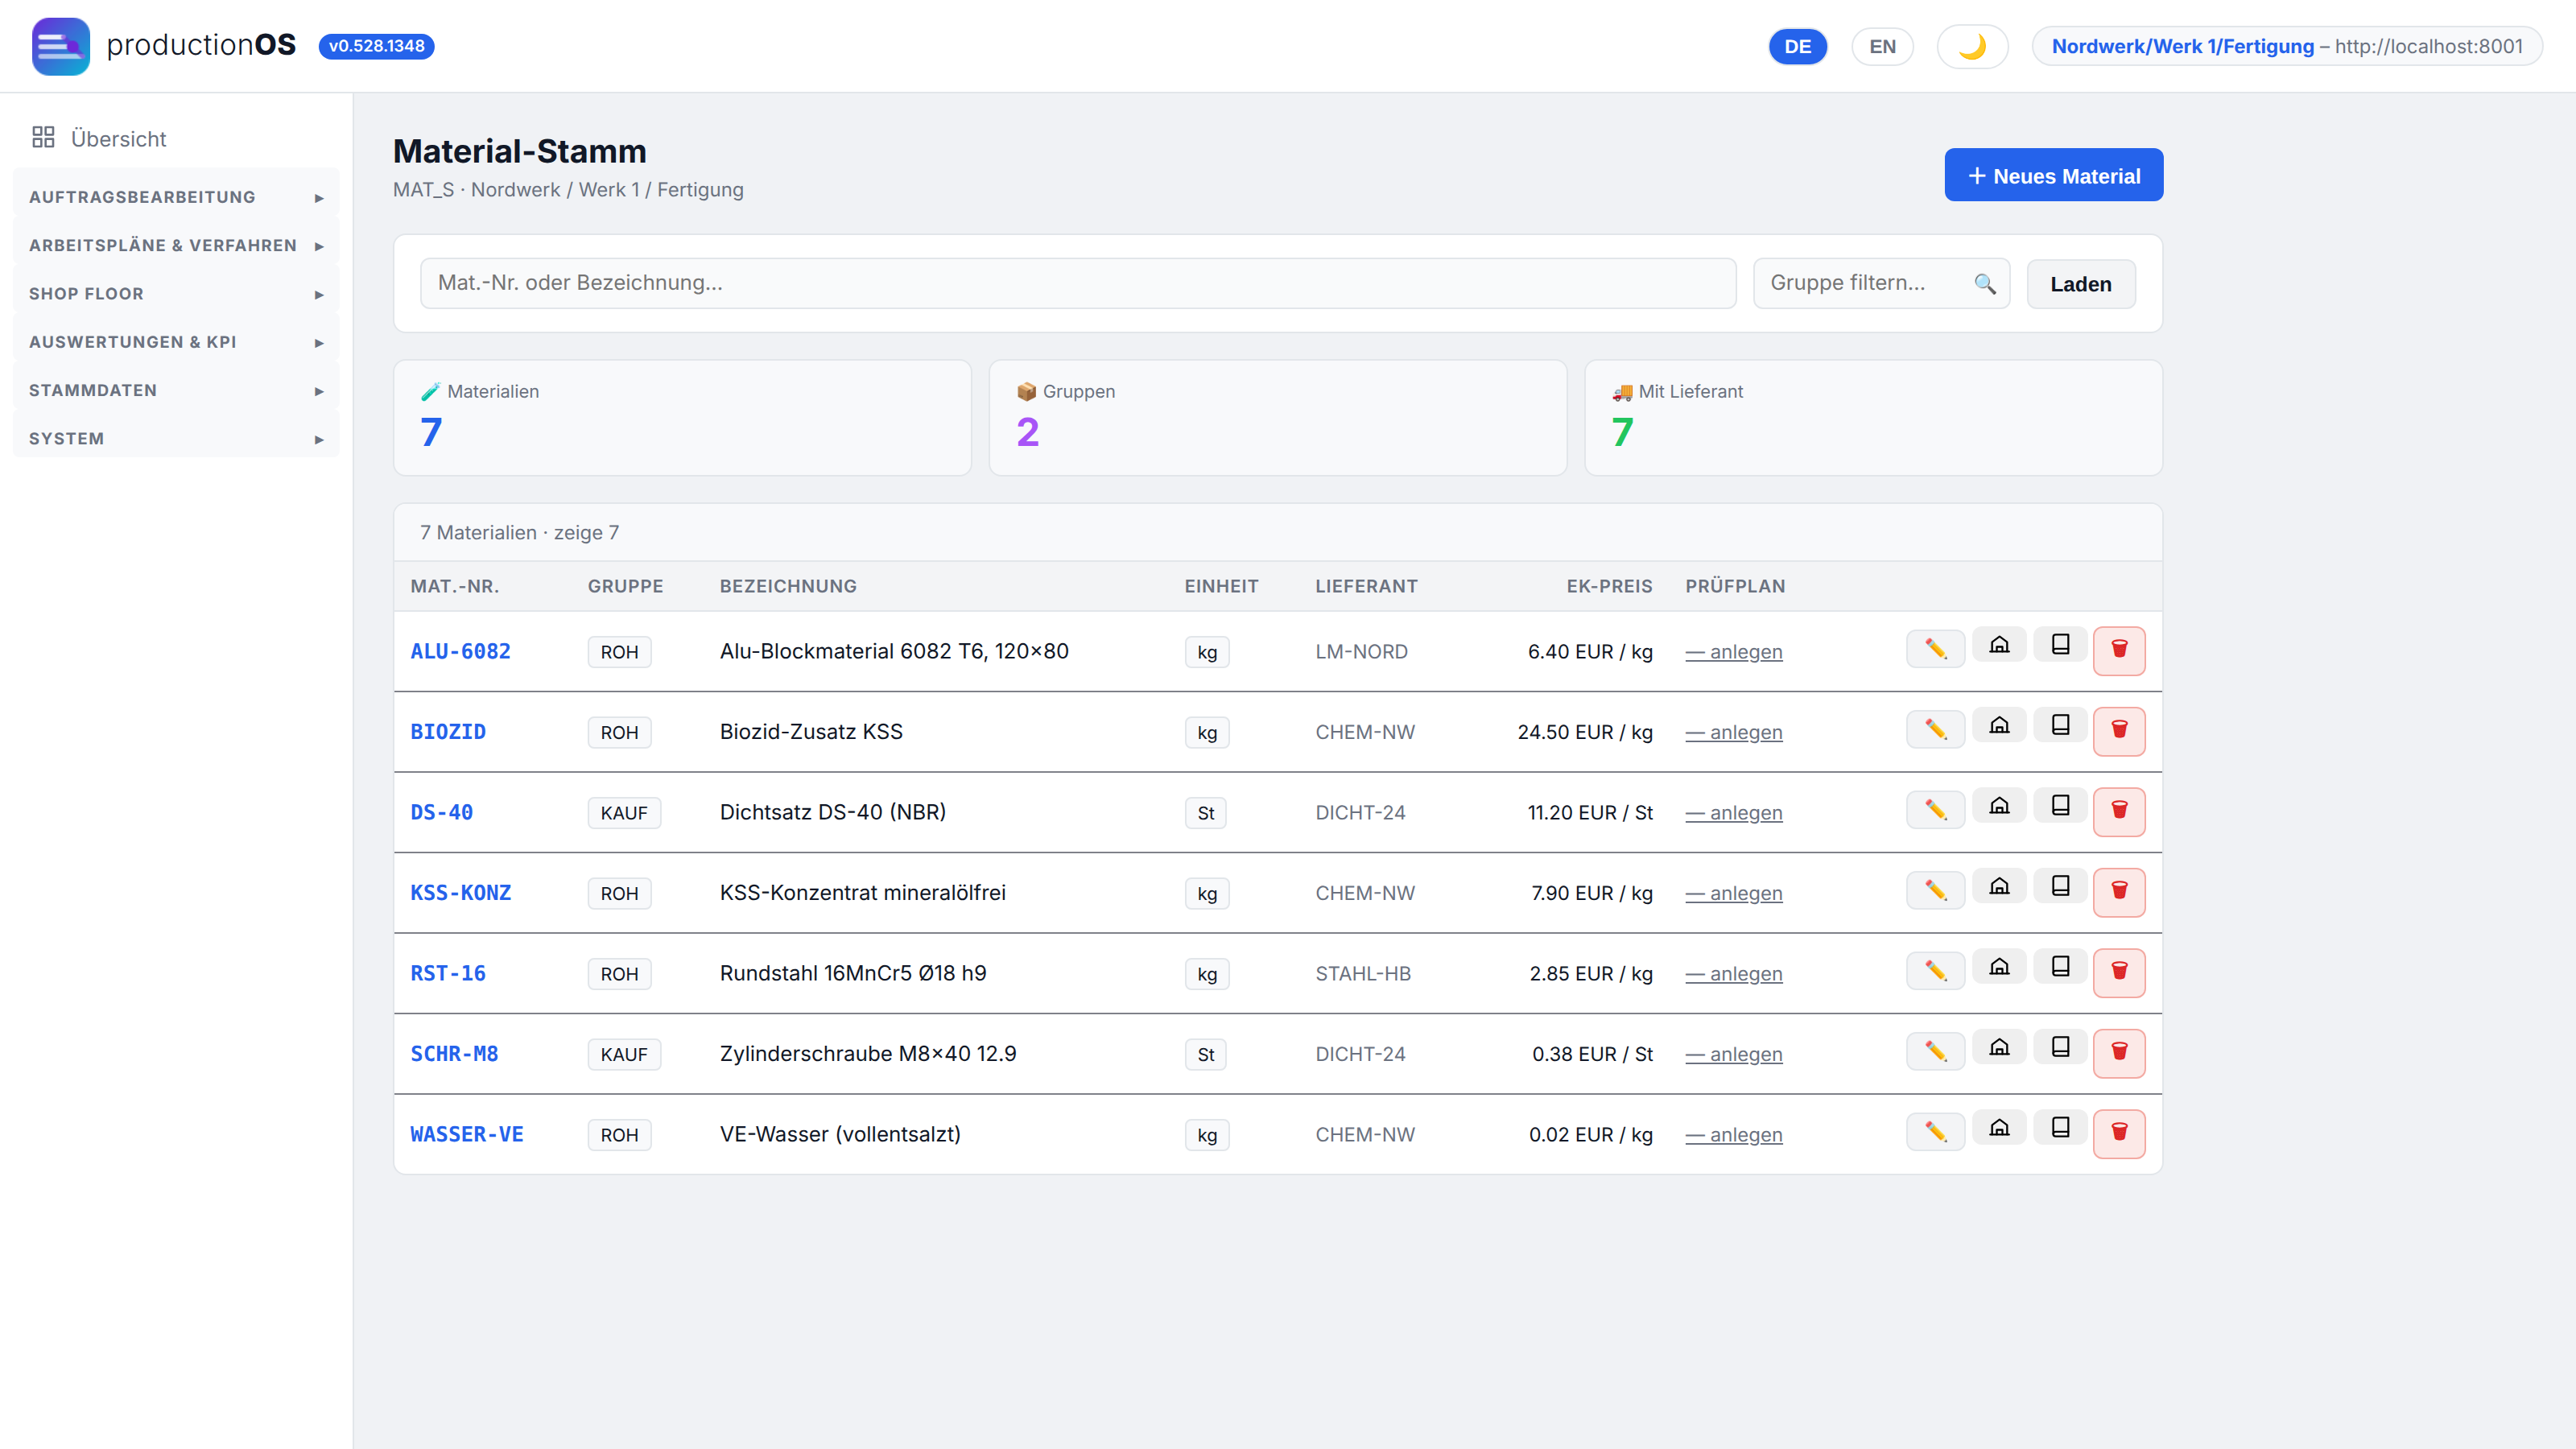
Task: Switch language to EN
Action: click(1882, 47)
